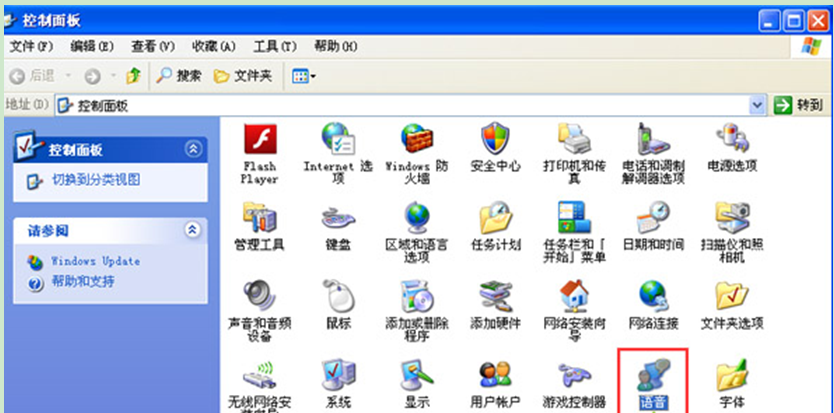The height and width of the screenshot is (413, 834).
Task: Open the views dropdown in toolbar
Action: pyautogui.click(x=303, y=76)
